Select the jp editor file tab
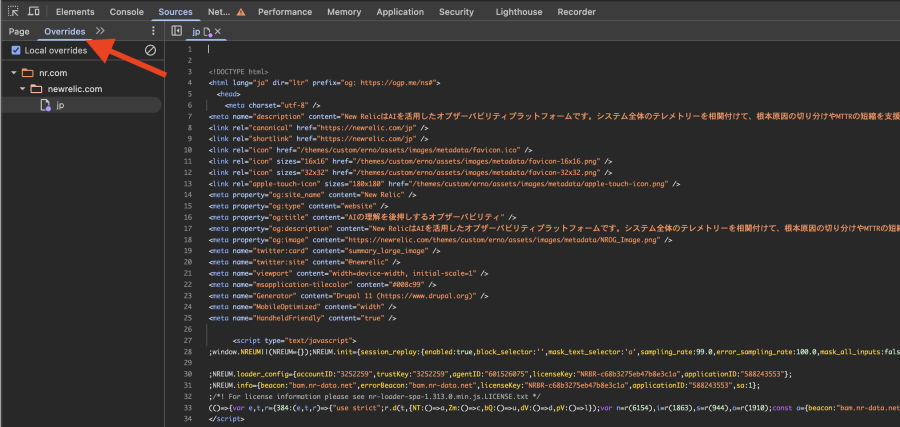Viewport: 900px width, 427px height. pos(196,32)
